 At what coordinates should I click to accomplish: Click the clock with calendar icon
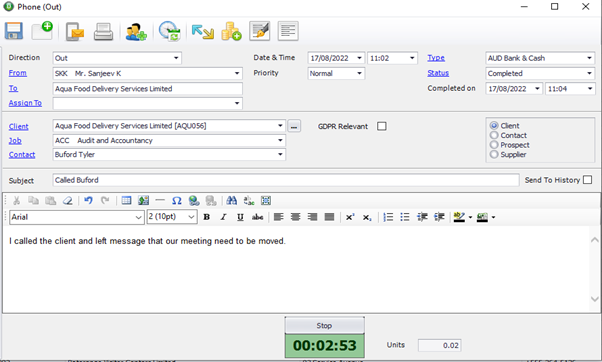[170, 31]
